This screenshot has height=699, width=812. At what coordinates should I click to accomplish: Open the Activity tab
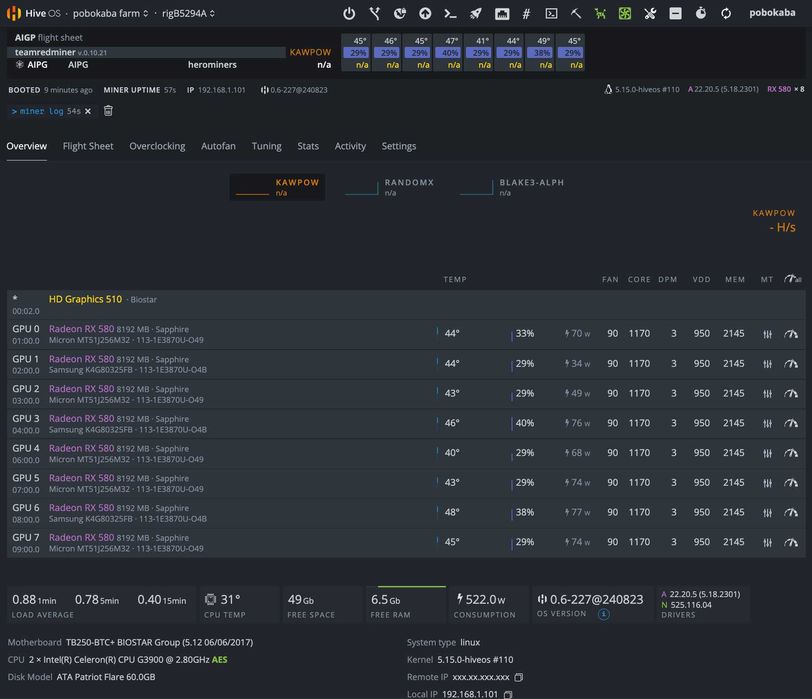[x=350, y=147]
